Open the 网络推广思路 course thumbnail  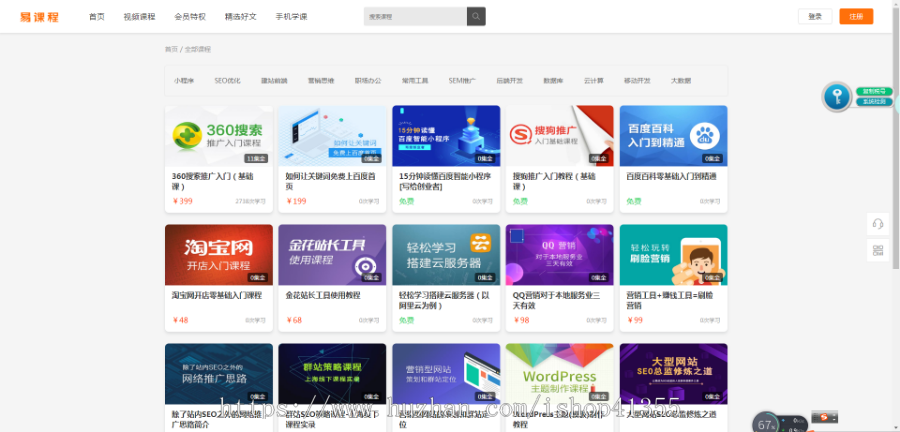coord(219,374)
